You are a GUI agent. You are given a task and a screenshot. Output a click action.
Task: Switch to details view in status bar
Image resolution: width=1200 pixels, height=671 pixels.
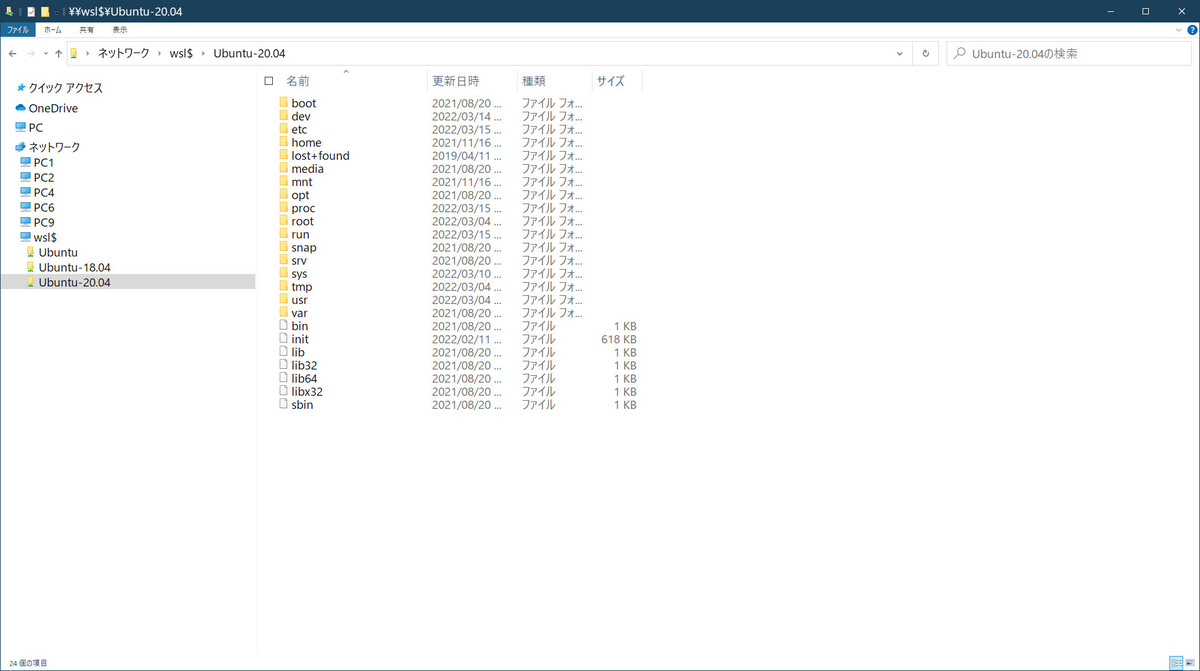pyautogui.click(x=1175, y=663)
